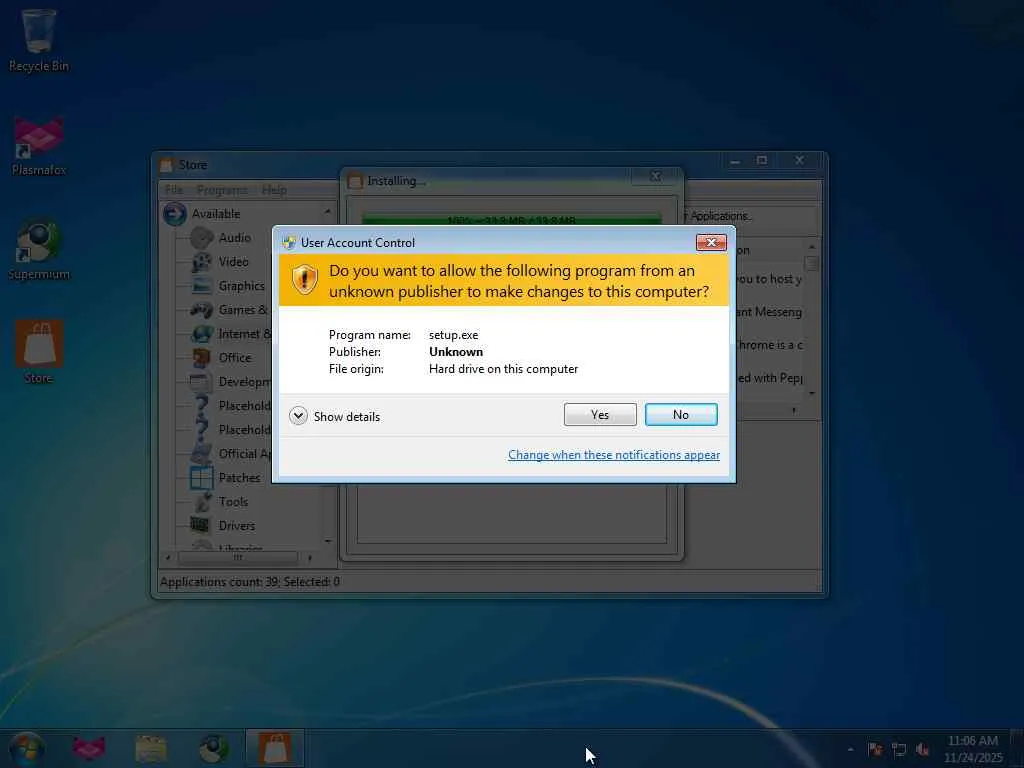Click Drivers category chip icon
Screen dimensions: 1024x768
coord(200,524)
